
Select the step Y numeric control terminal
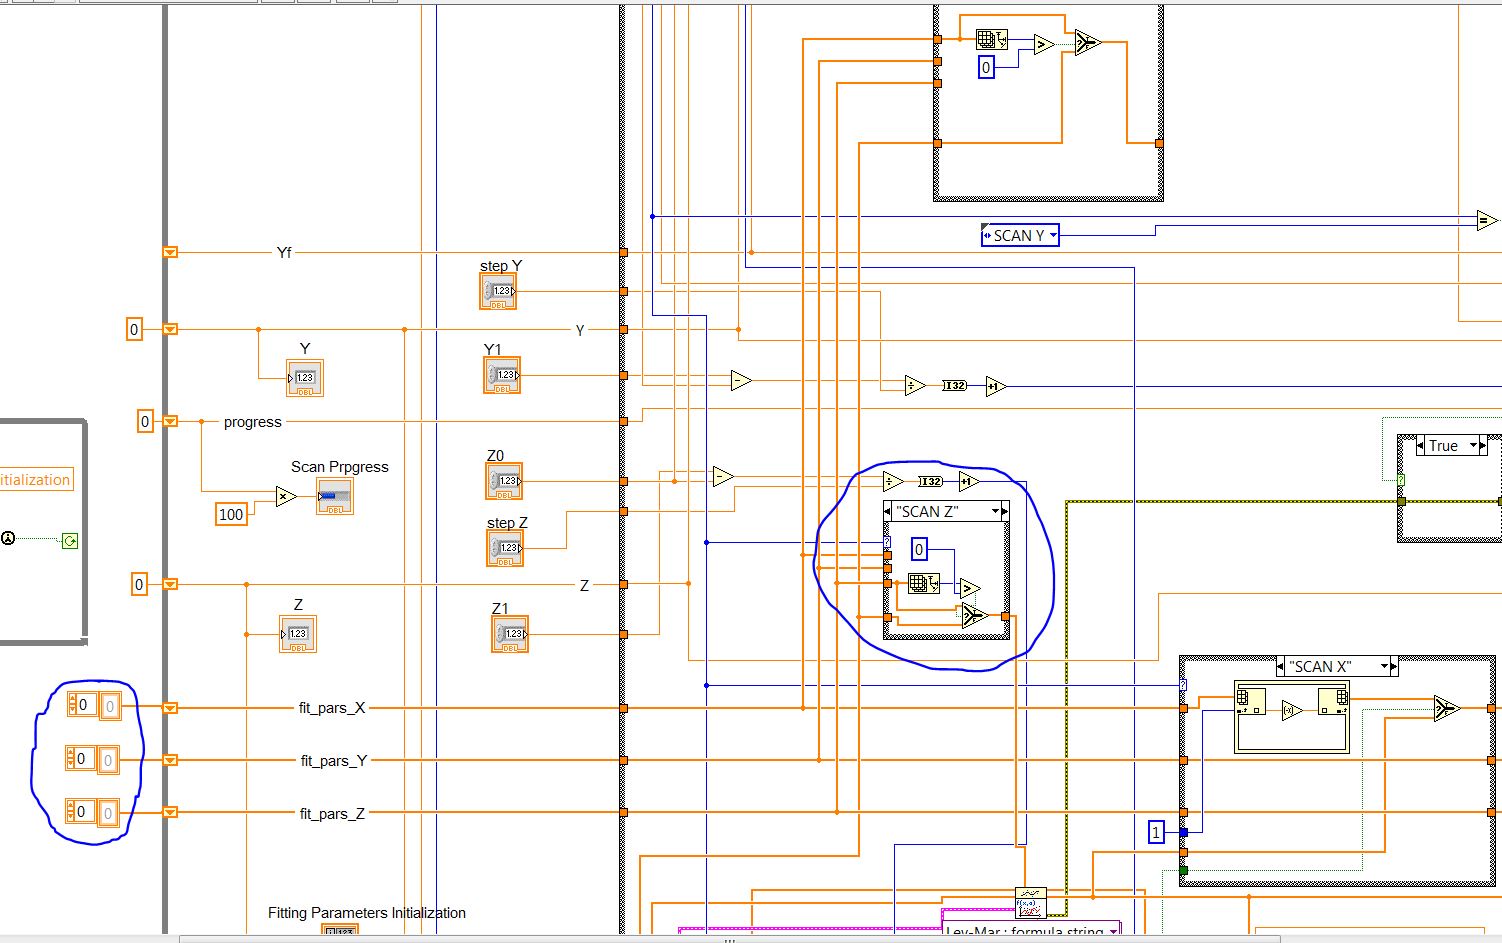click(x=498, y=291)
